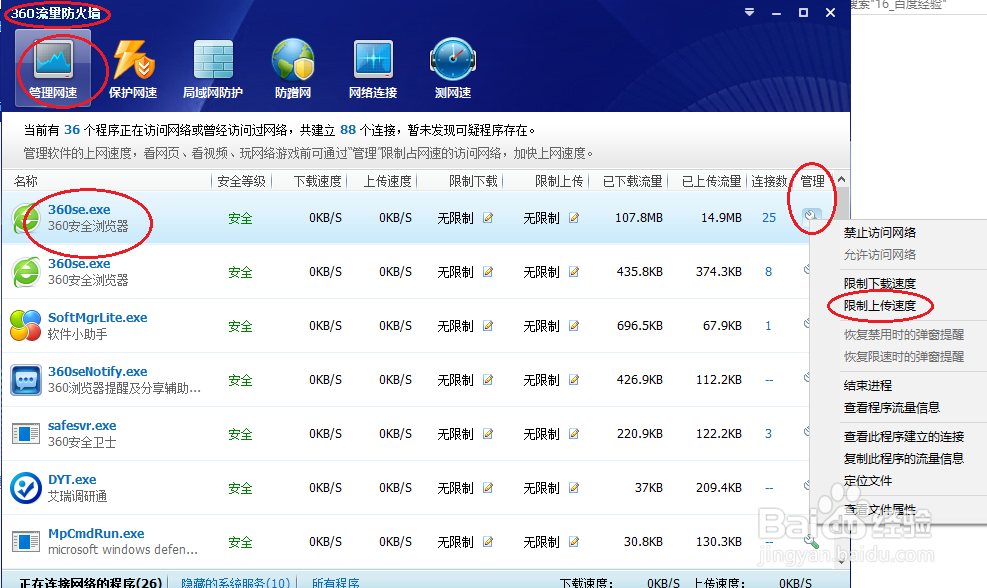Screen dimensions: 987x588
Task: Choose 结束进程 from the context menu
Action: coord(867,386)
